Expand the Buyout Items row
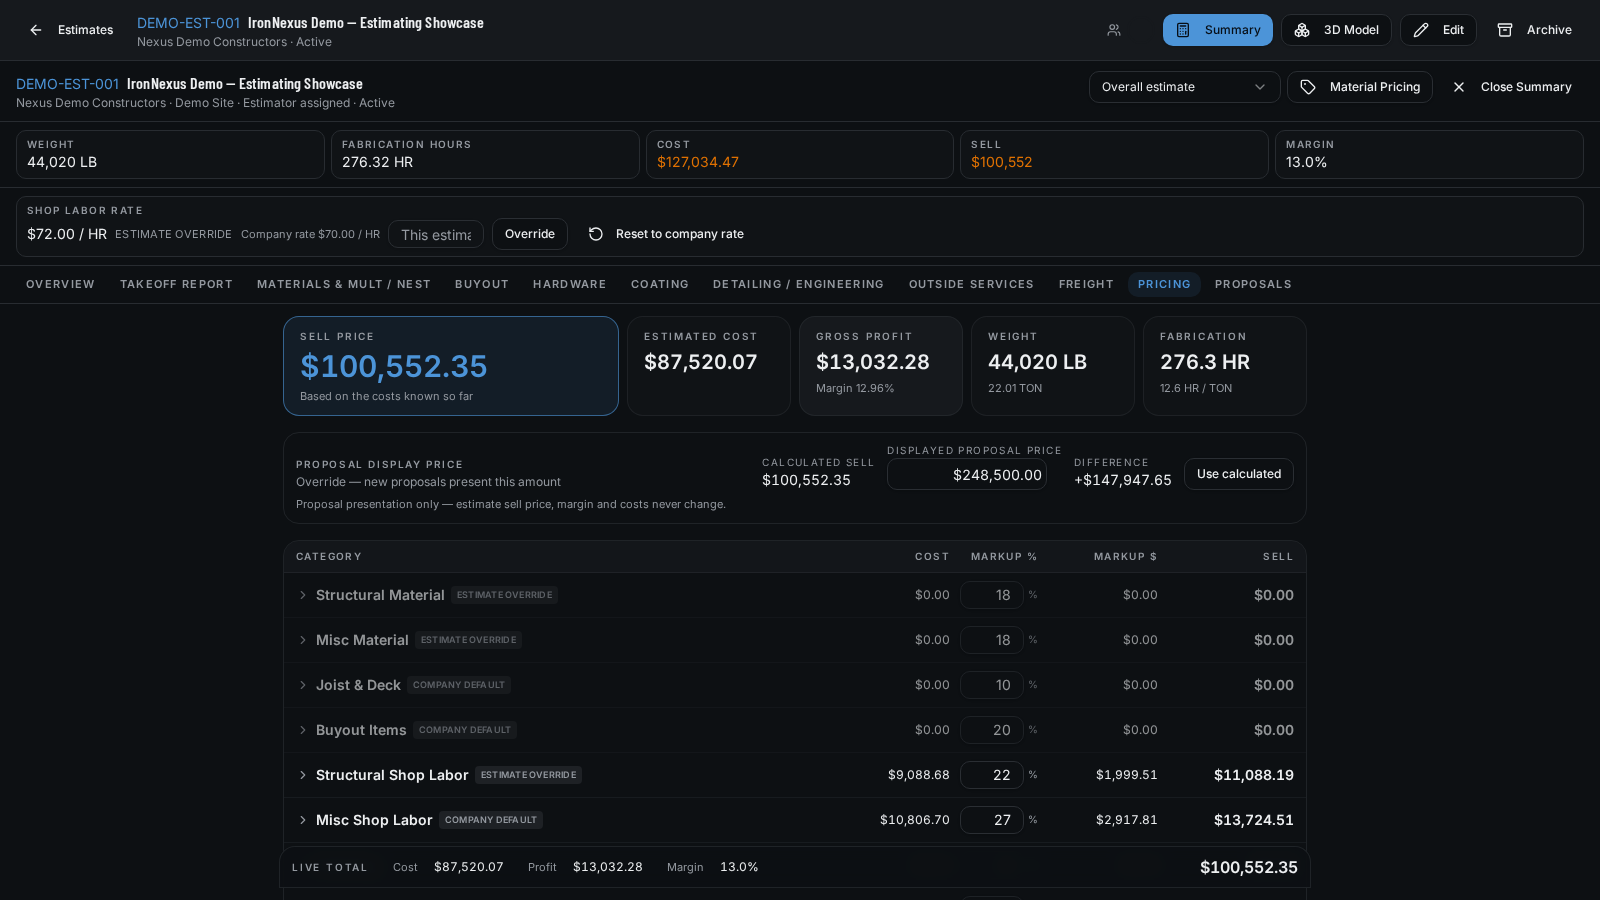This screenshot has width=1600, height=900. [x=303, y=730]
